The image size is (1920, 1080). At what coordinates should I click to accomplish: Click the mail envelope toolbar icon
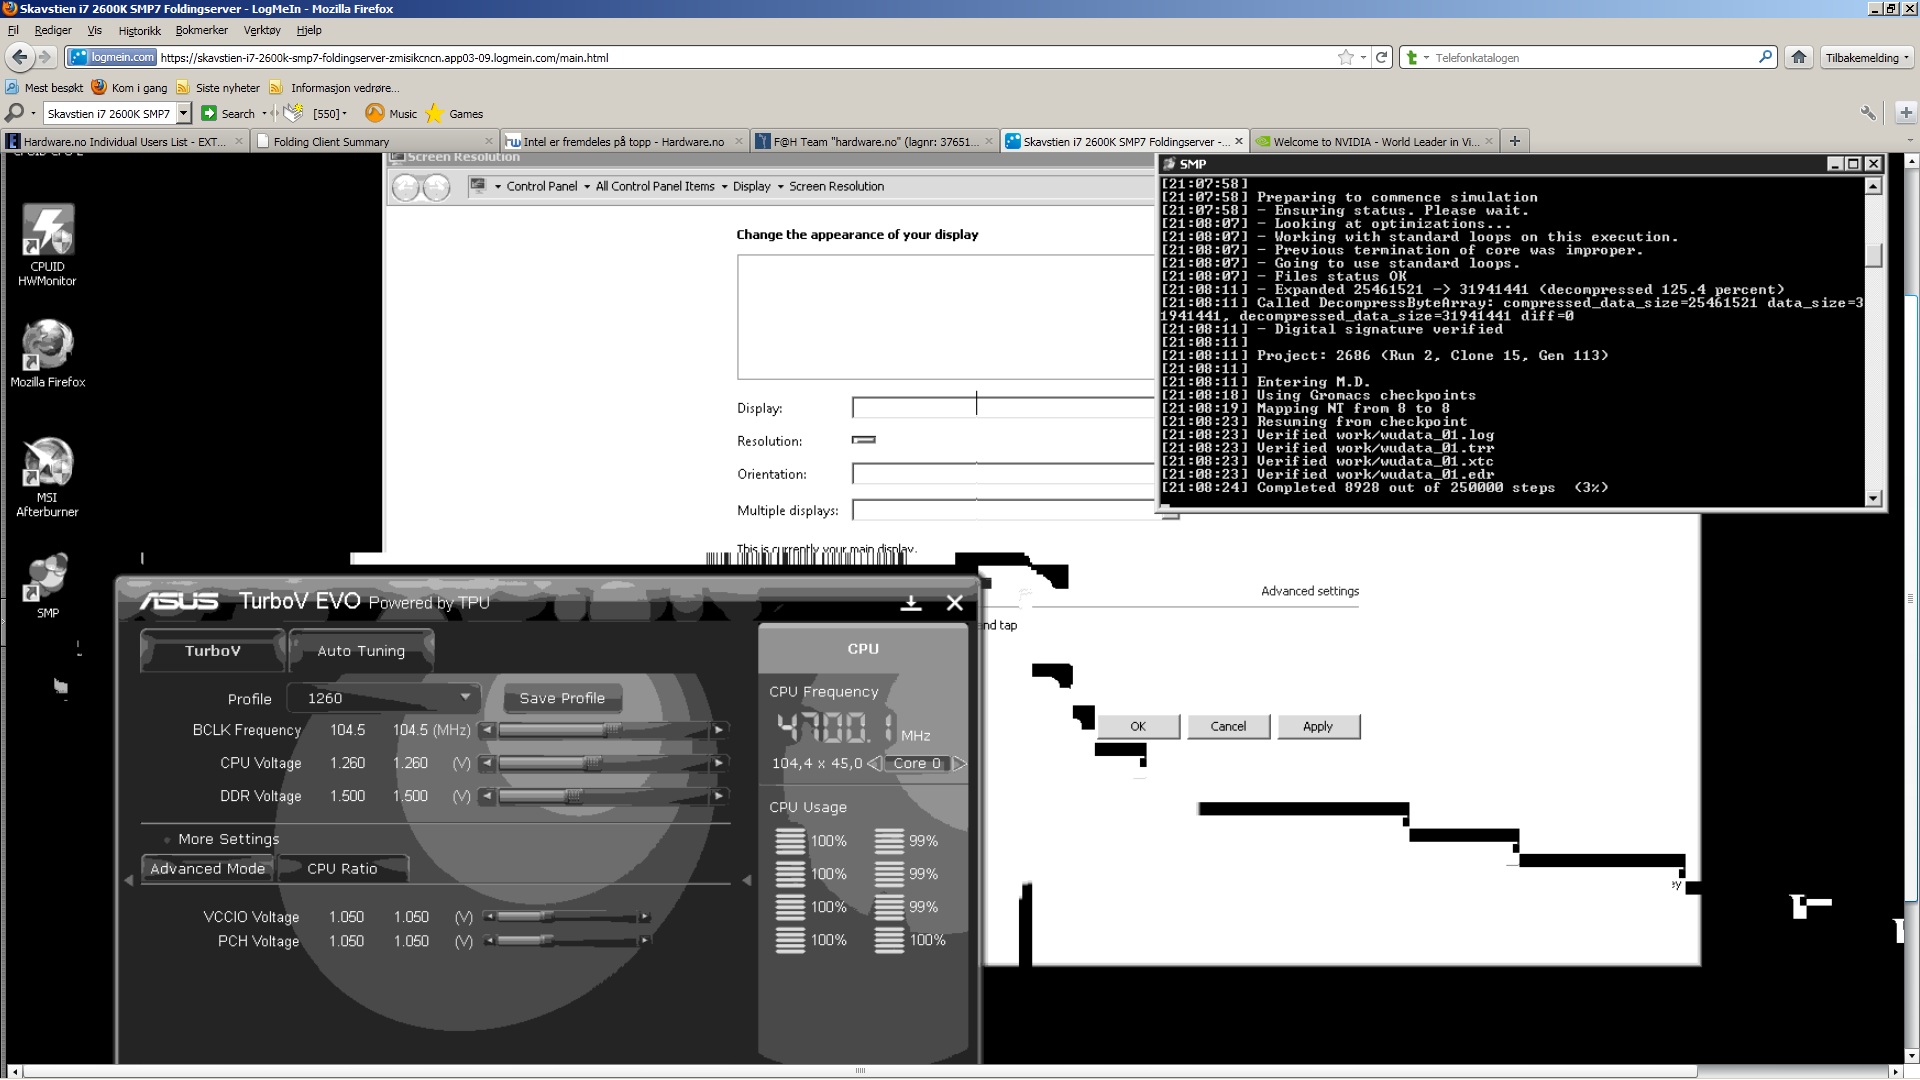293,112
